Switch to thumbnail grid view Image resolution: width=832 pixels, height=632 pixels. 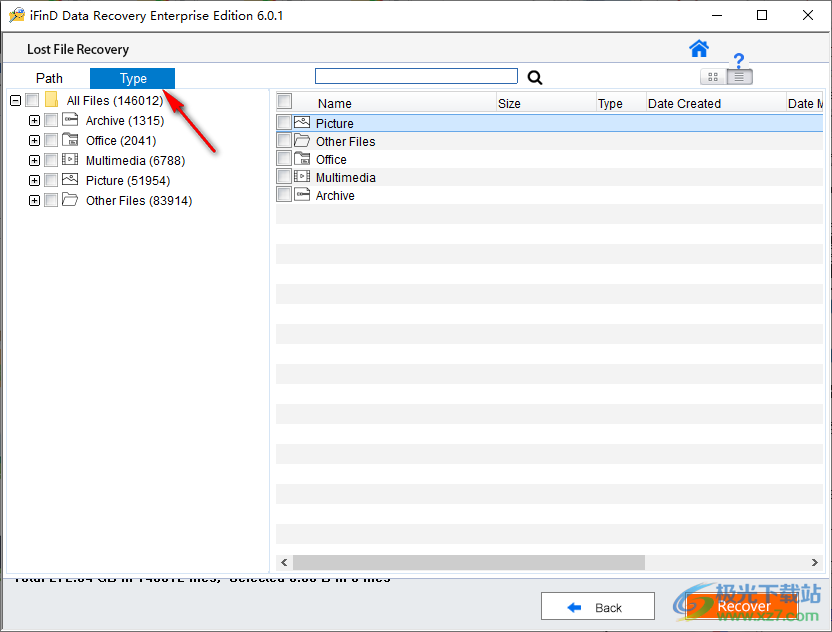click(x=713, y=76)
